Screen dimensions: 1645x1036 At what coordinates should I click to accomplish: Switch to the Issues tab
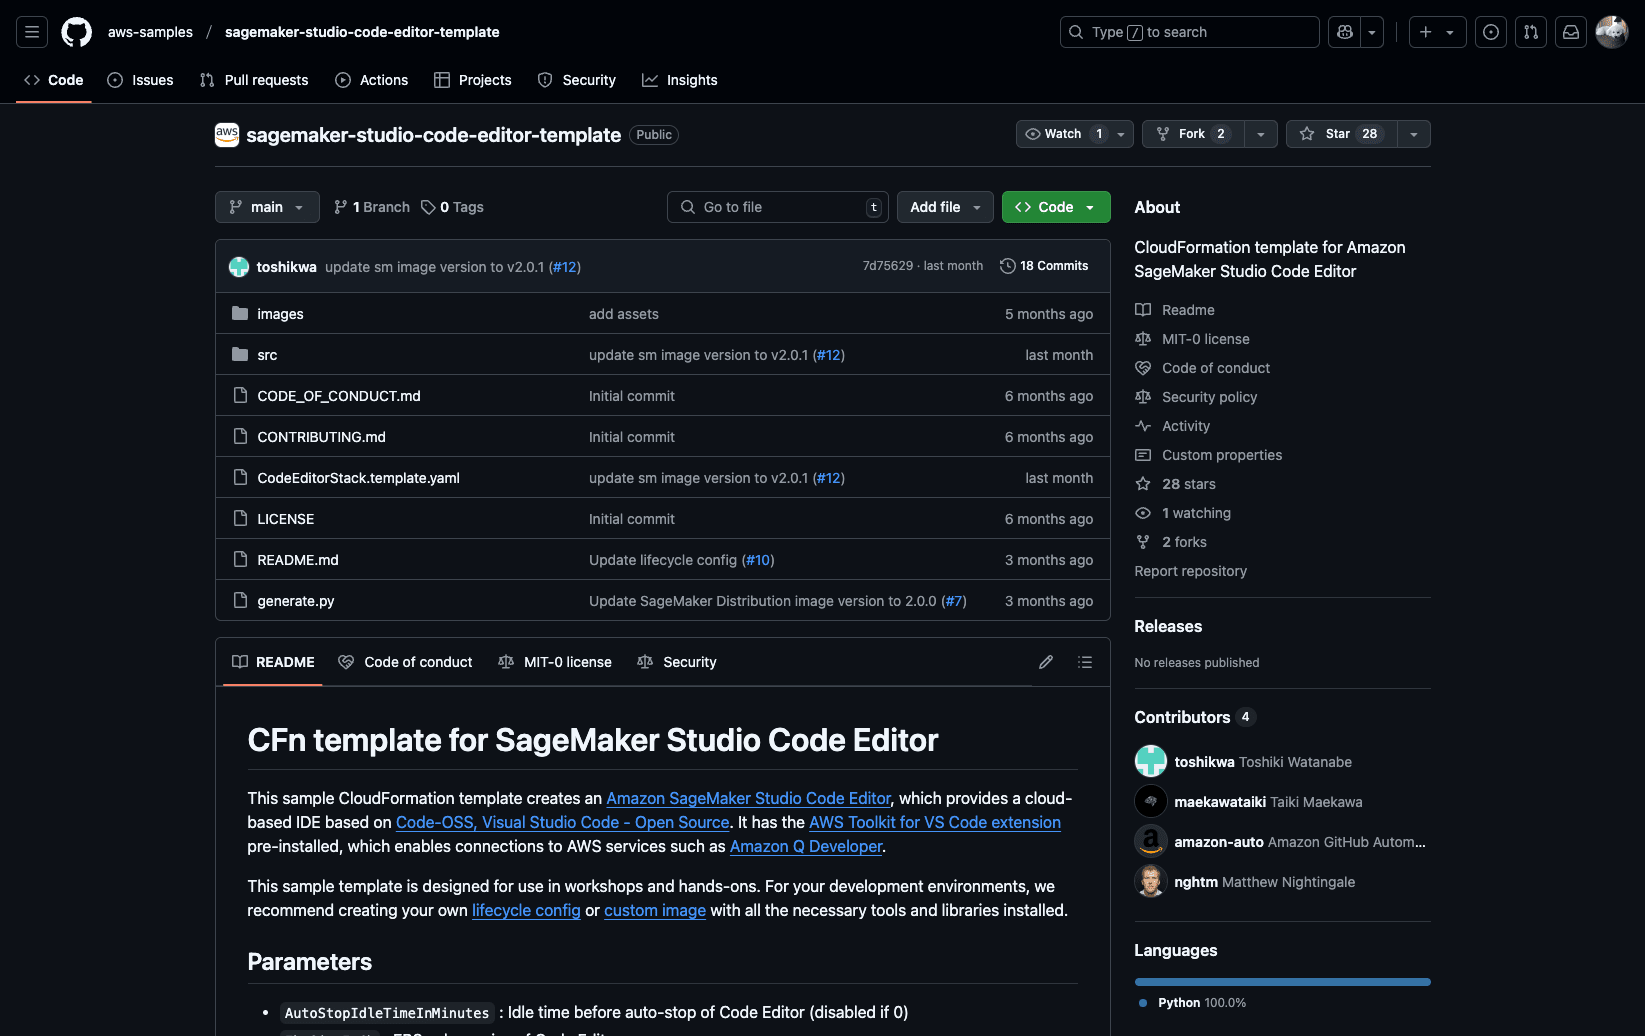(x=141, y=80)
